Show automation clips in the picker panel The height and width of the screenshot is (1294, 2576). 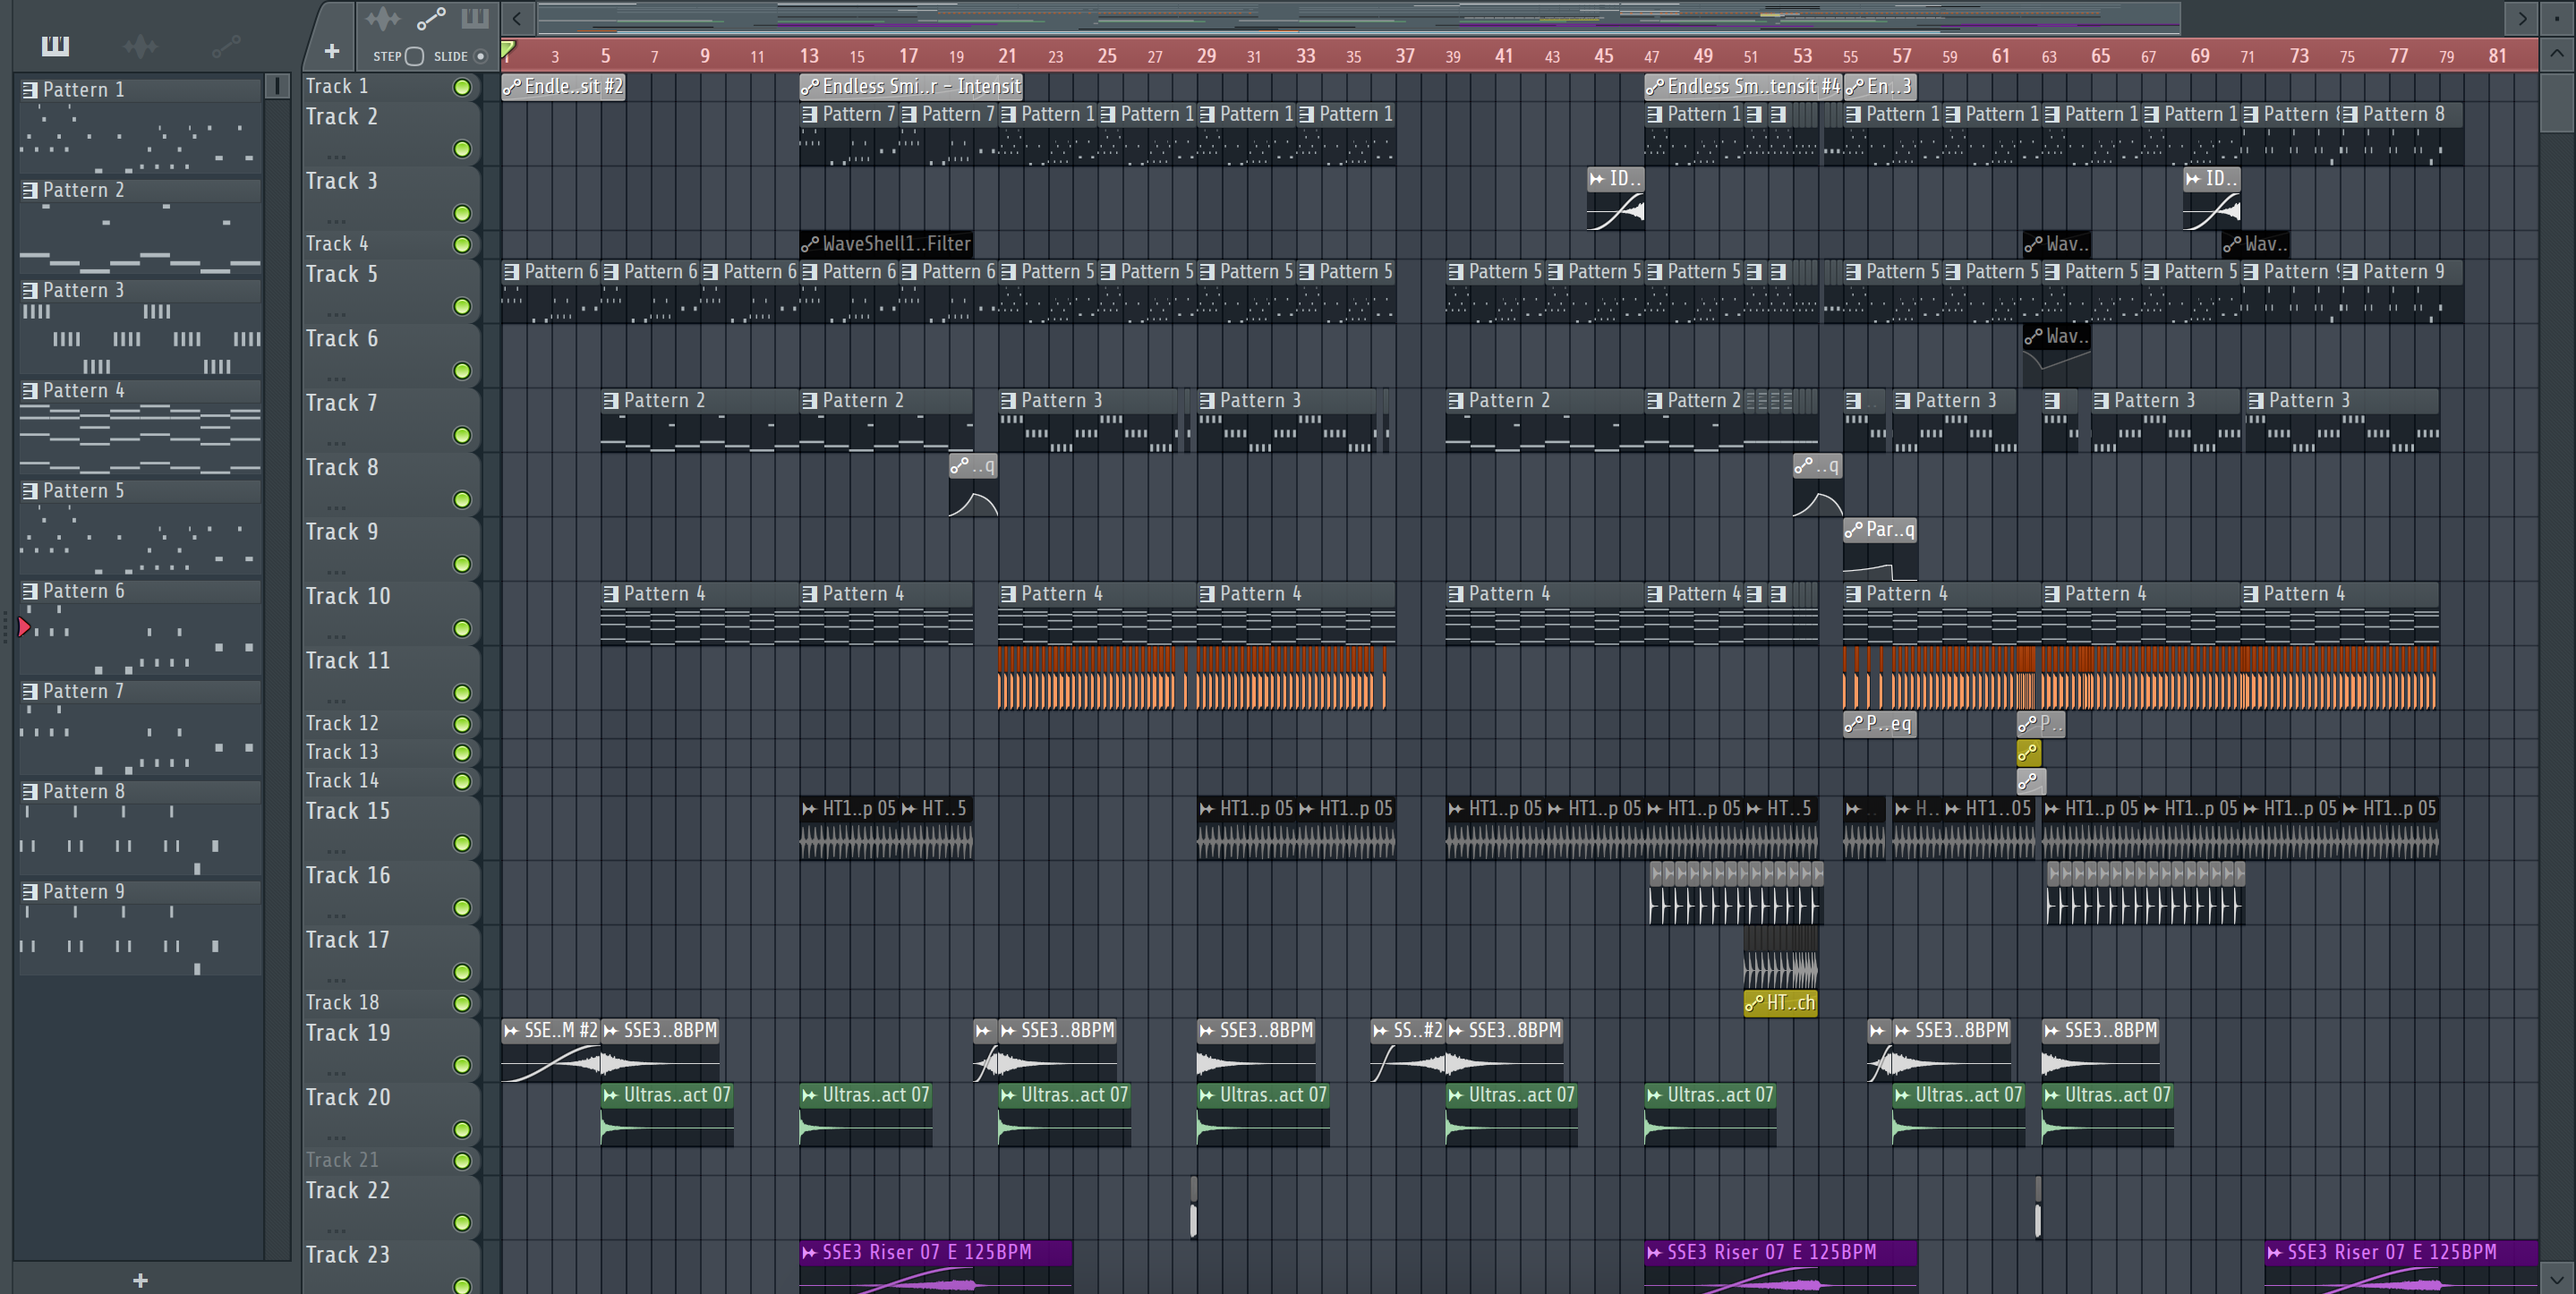[226, 45]
